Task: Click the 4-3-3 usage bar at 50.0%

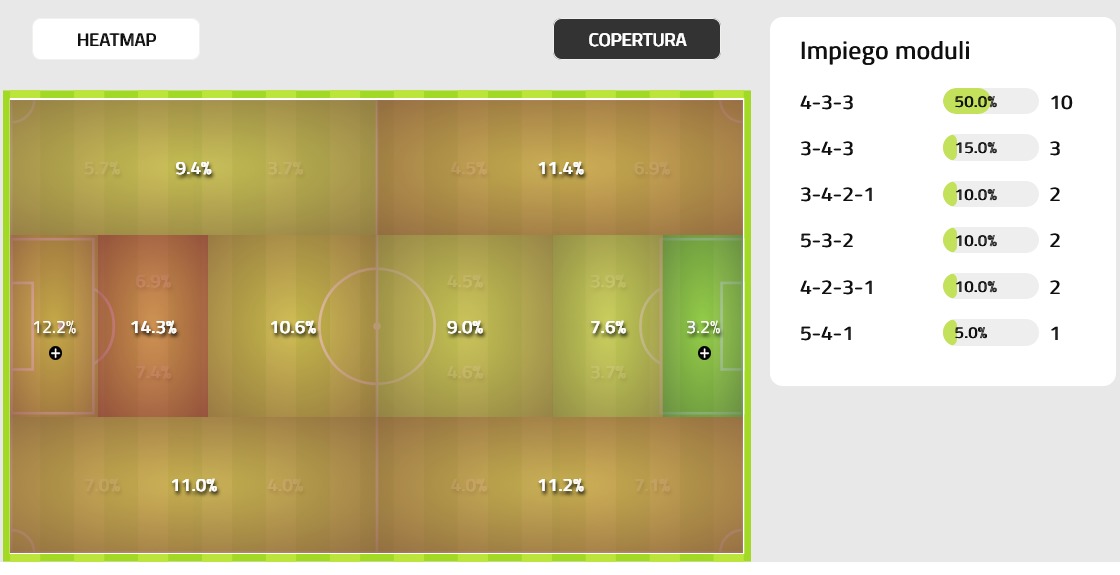Action: click(x=990, y=102)
